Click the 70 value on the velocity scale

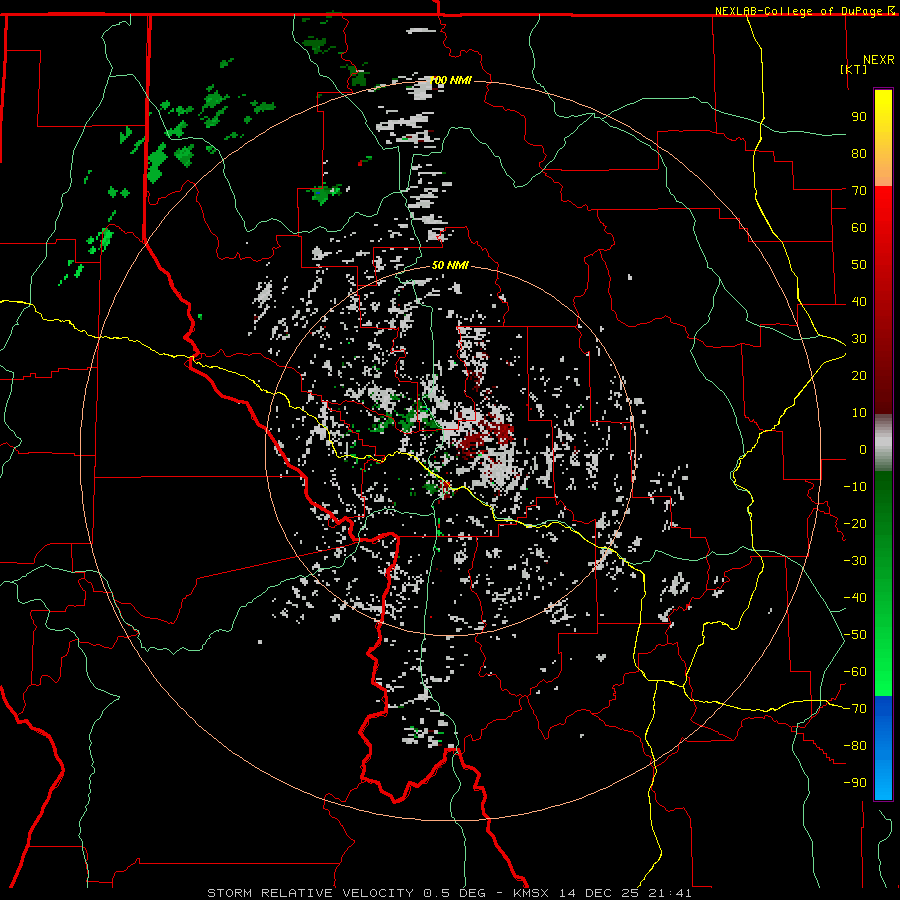coord(859,191)
